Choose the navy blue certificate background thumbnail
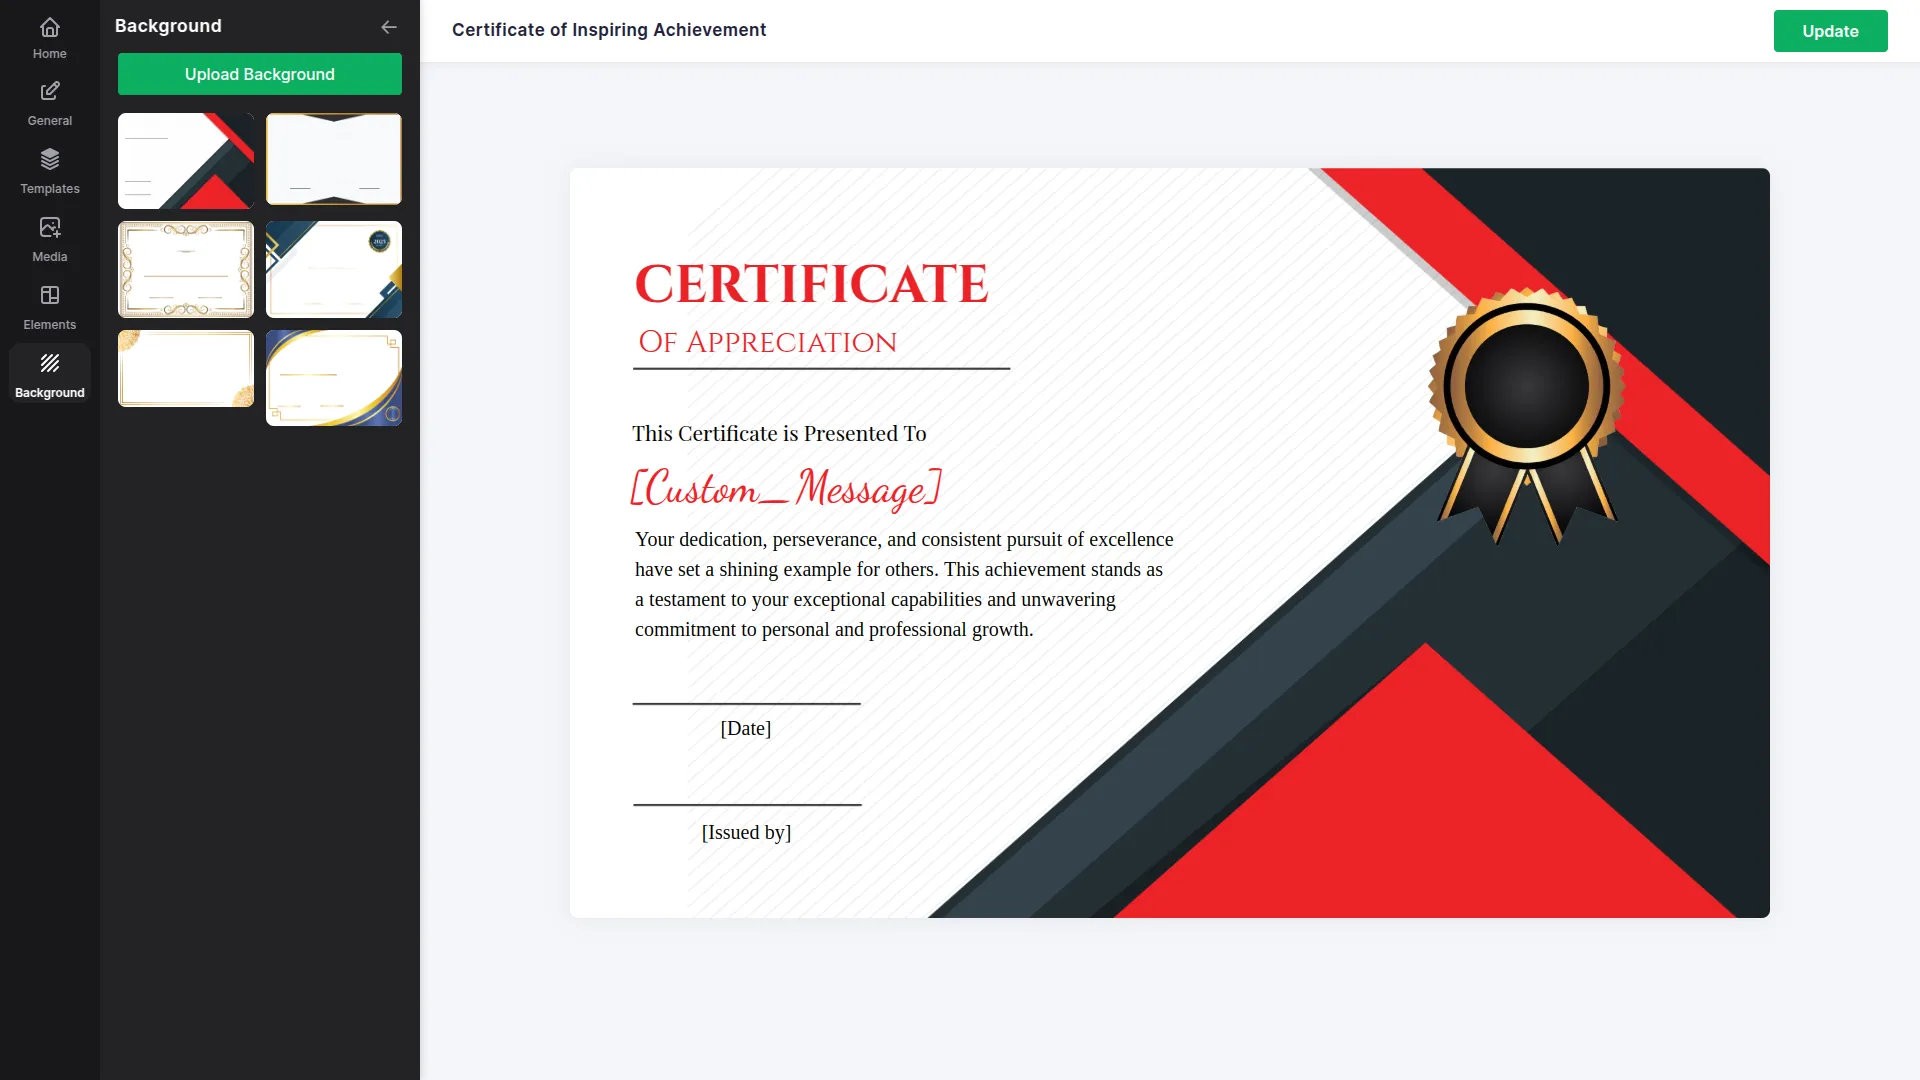The height and width of the screenshot is (1080, 1920). click(334, 269)
